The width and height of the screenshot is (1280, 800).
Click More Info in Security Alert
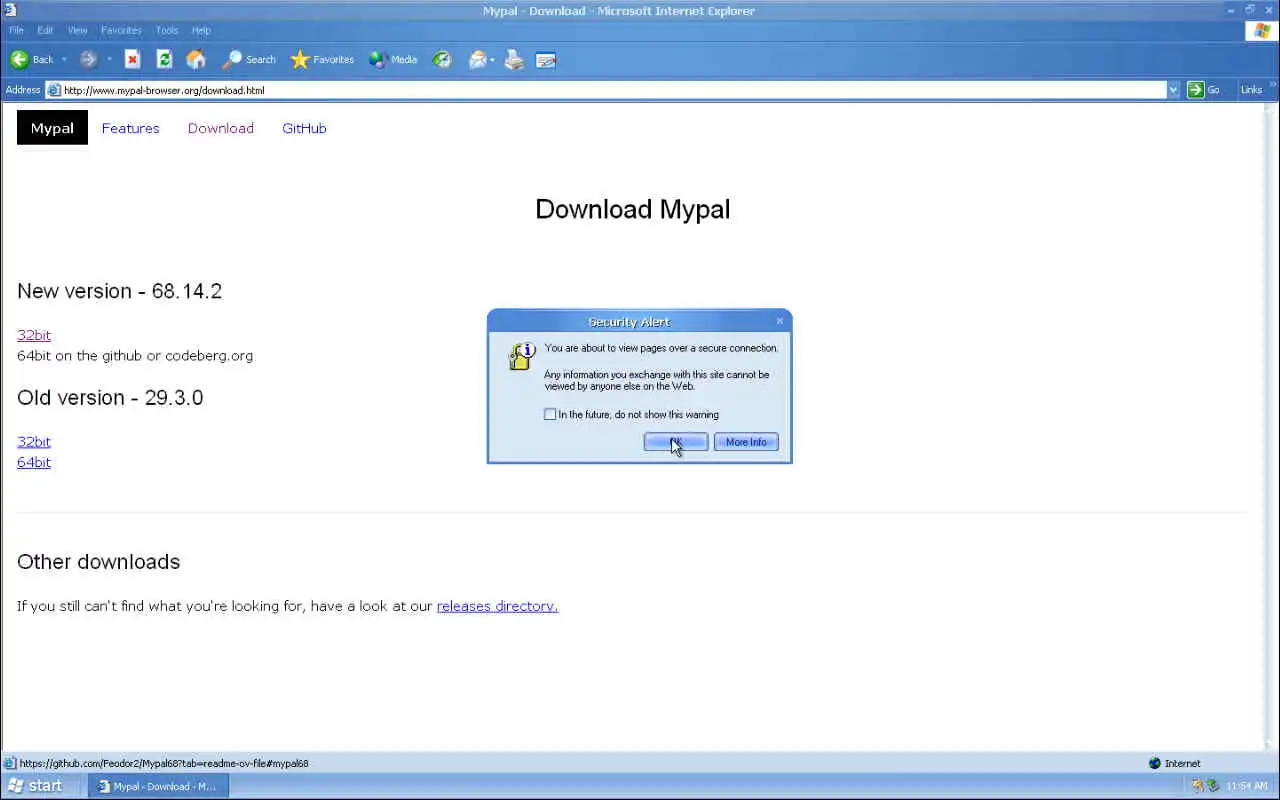pyautogui.click(x=746, y=442)
